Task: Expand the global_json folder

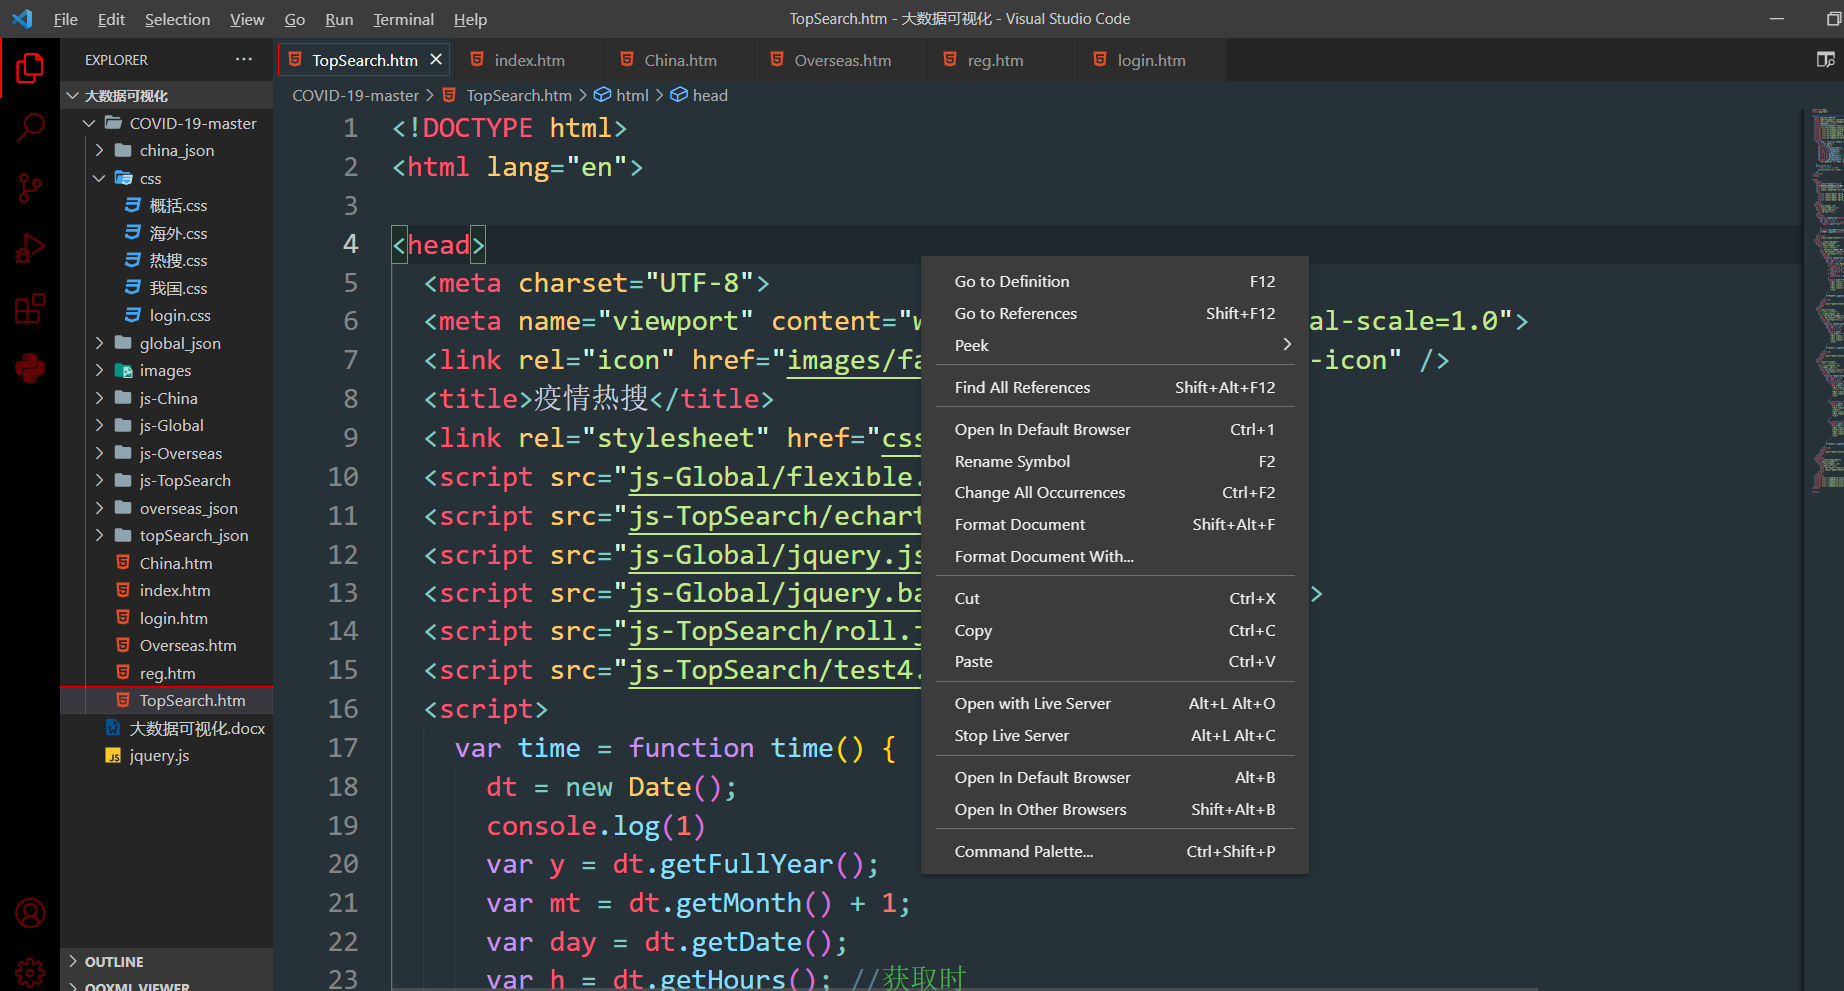Action: point(99,343)
